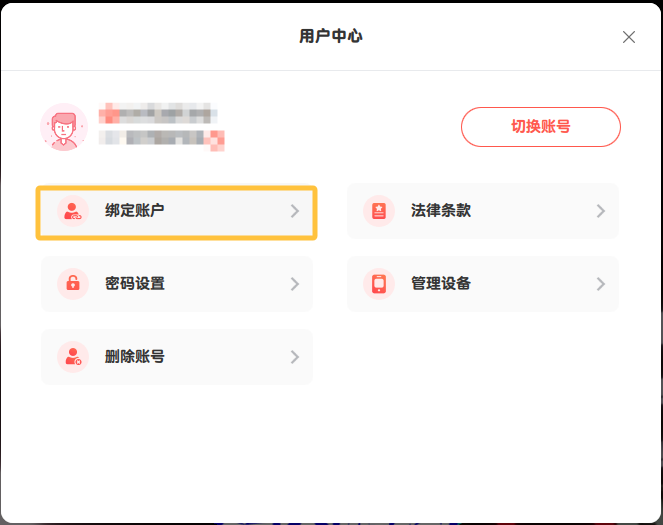This screenshot has height=525, width=663.
Task: Click the user avatar picture
Action: [x=64, y=127]
